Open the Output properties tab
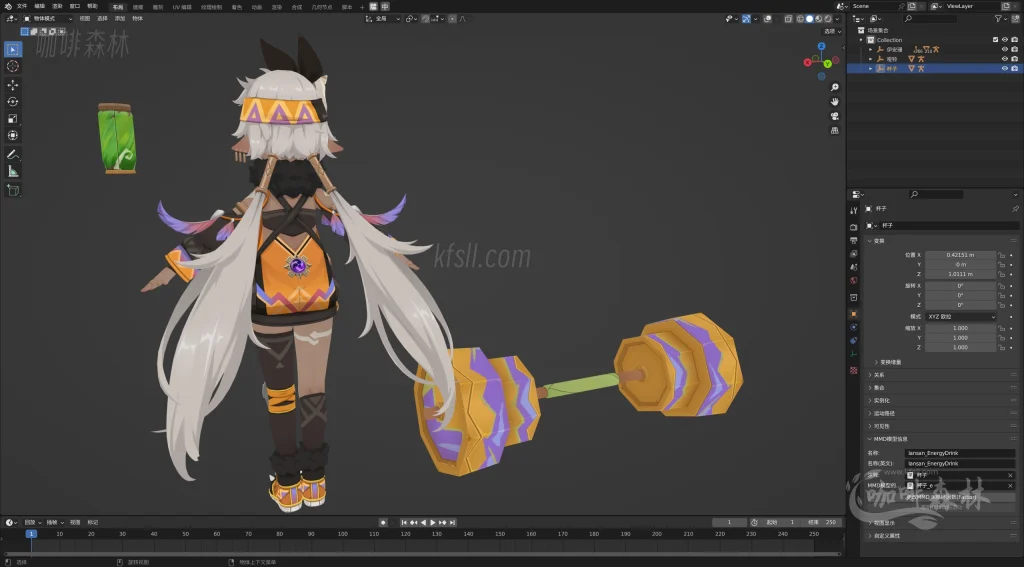This screenshot has height=567, width=1024. click(854, 240)
